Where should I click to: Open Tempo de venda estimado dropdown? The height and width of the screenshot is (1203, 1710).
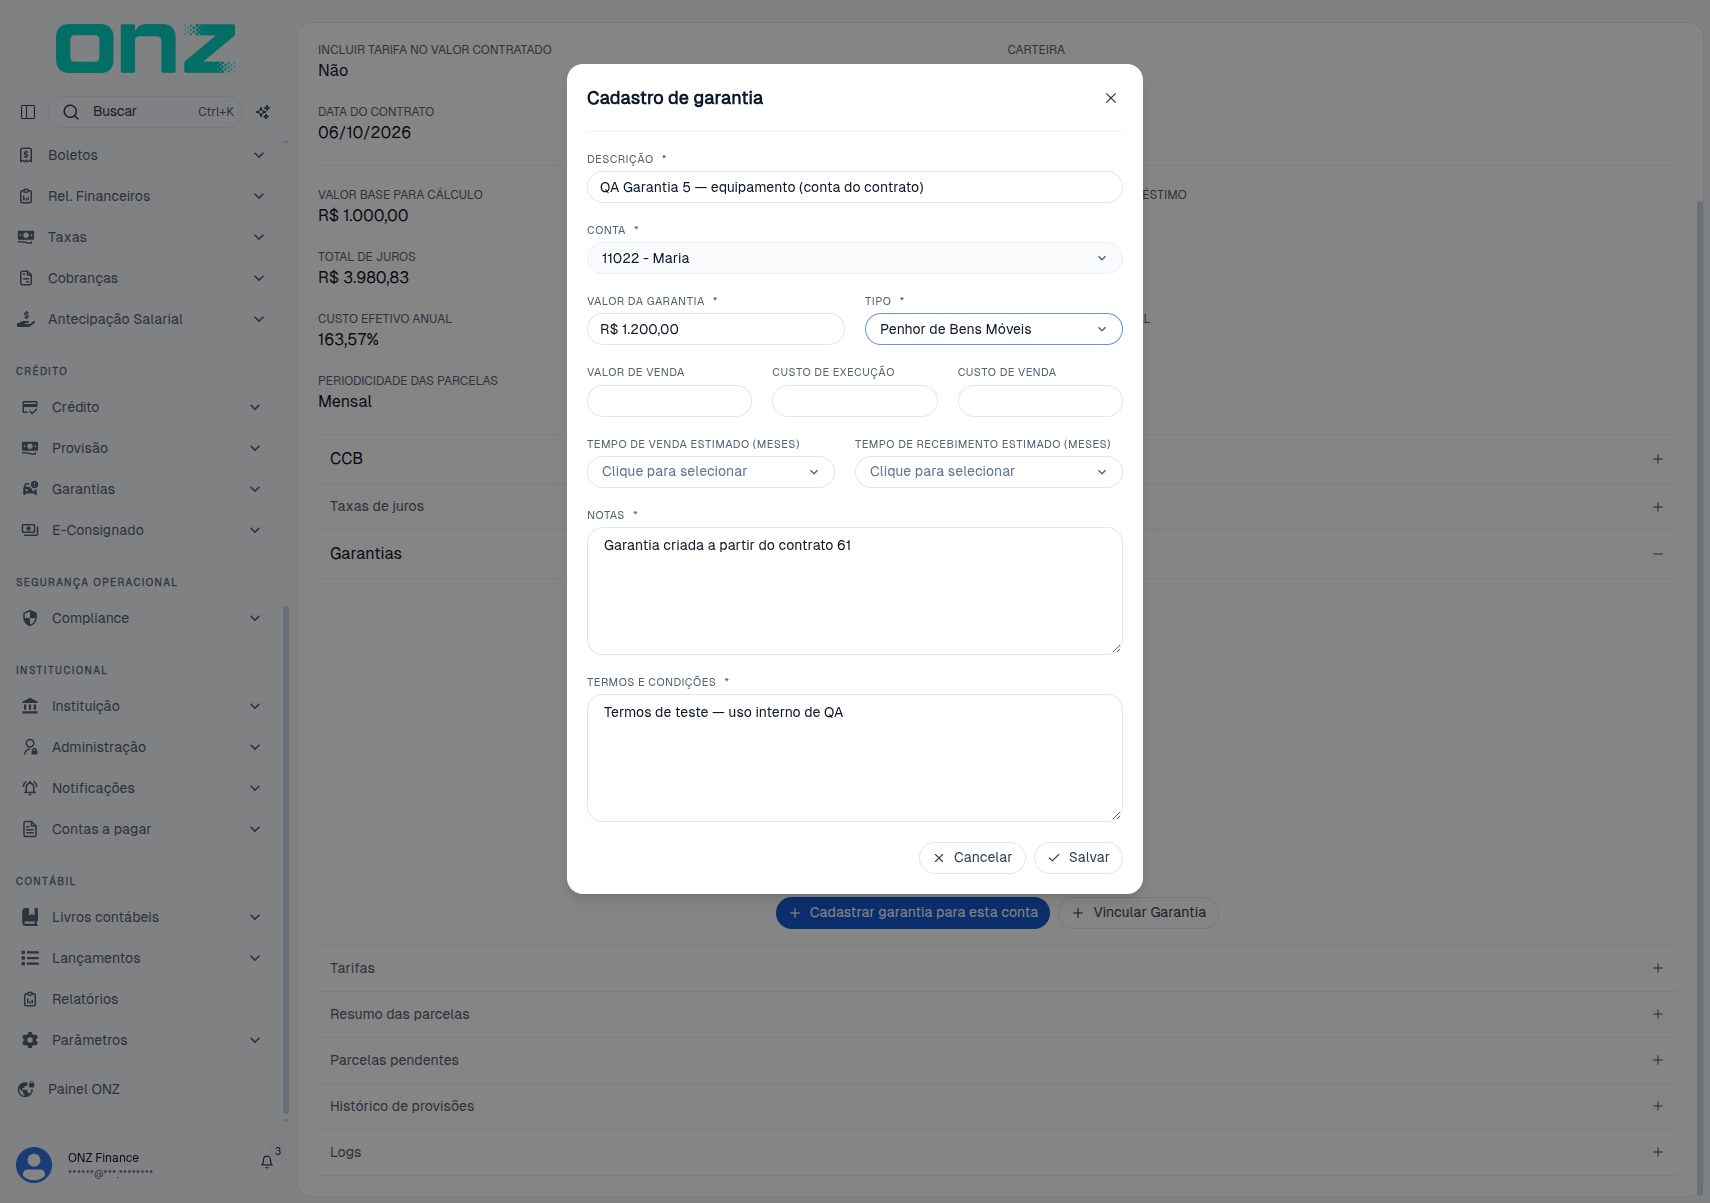710,472
